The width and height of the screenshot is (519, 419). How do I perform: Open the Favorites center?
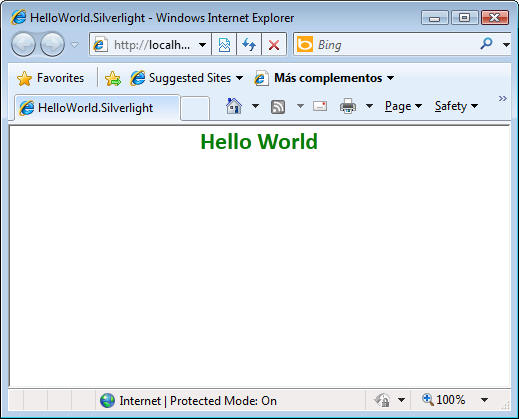[x=50, y=78]
